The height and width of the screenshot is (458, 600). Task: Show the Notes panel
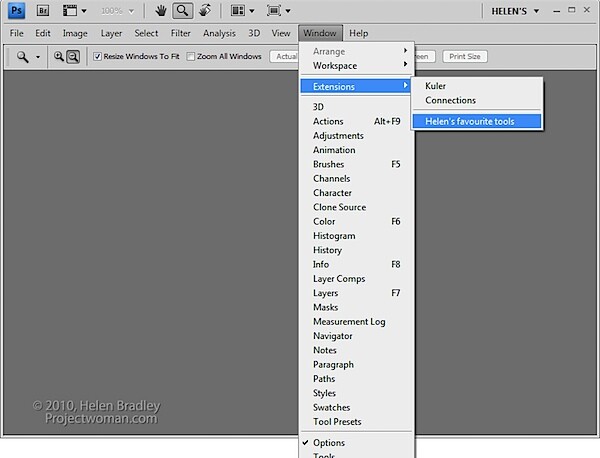pyautogui.click(x=356, y=350)
